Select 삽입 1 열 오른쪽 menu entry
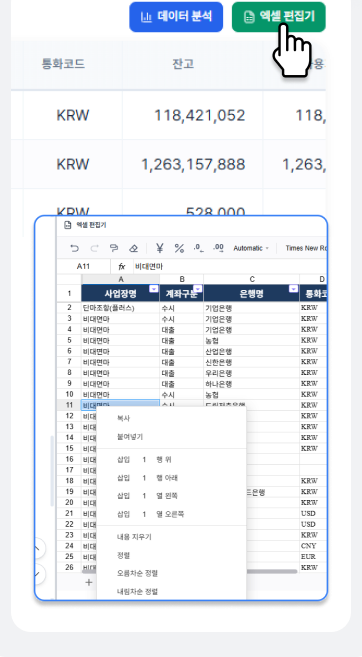362x657 pixels. [x=171, y=514]
